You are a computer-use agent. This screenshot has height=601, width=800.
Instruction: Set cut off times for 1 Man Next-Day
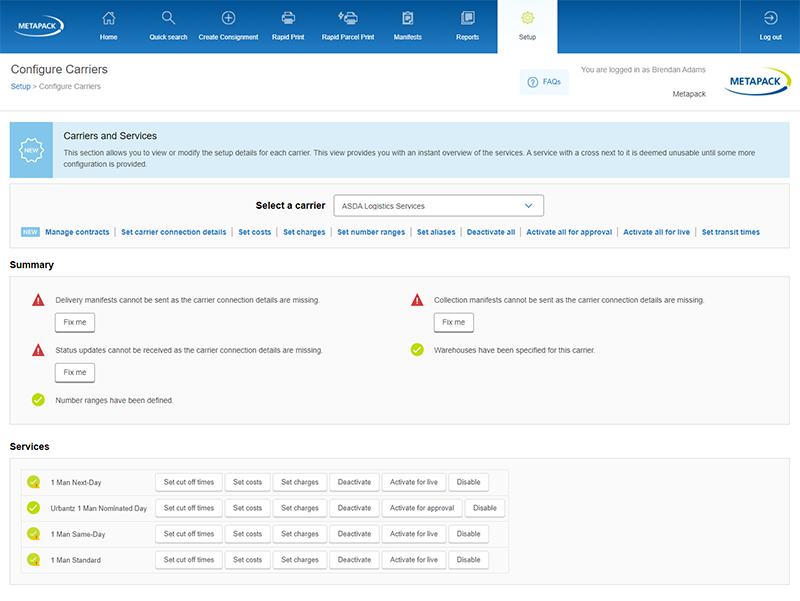coord(189,482)
